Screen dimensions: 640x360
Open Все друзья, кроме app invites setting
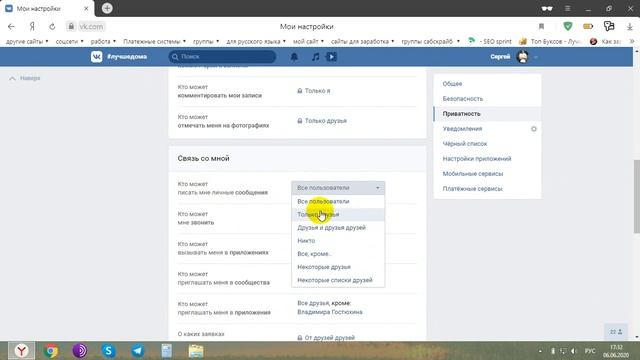pyautogui.click(x=330, y=307)
